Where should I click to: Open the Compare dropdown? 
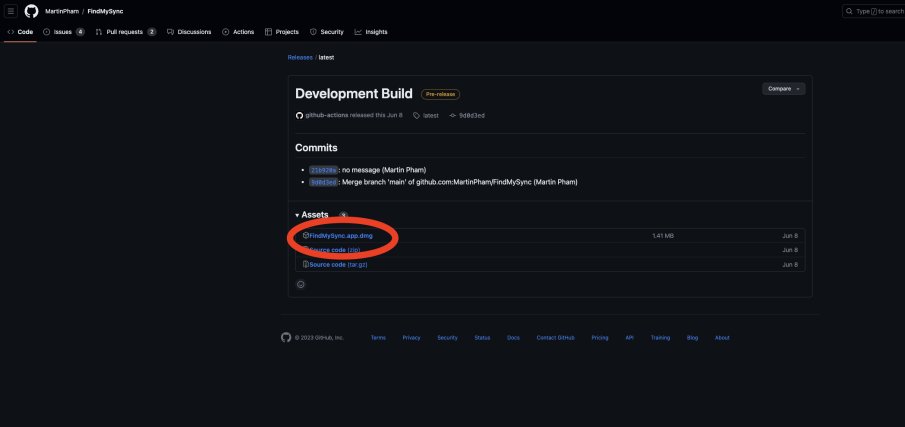[783, 88]
